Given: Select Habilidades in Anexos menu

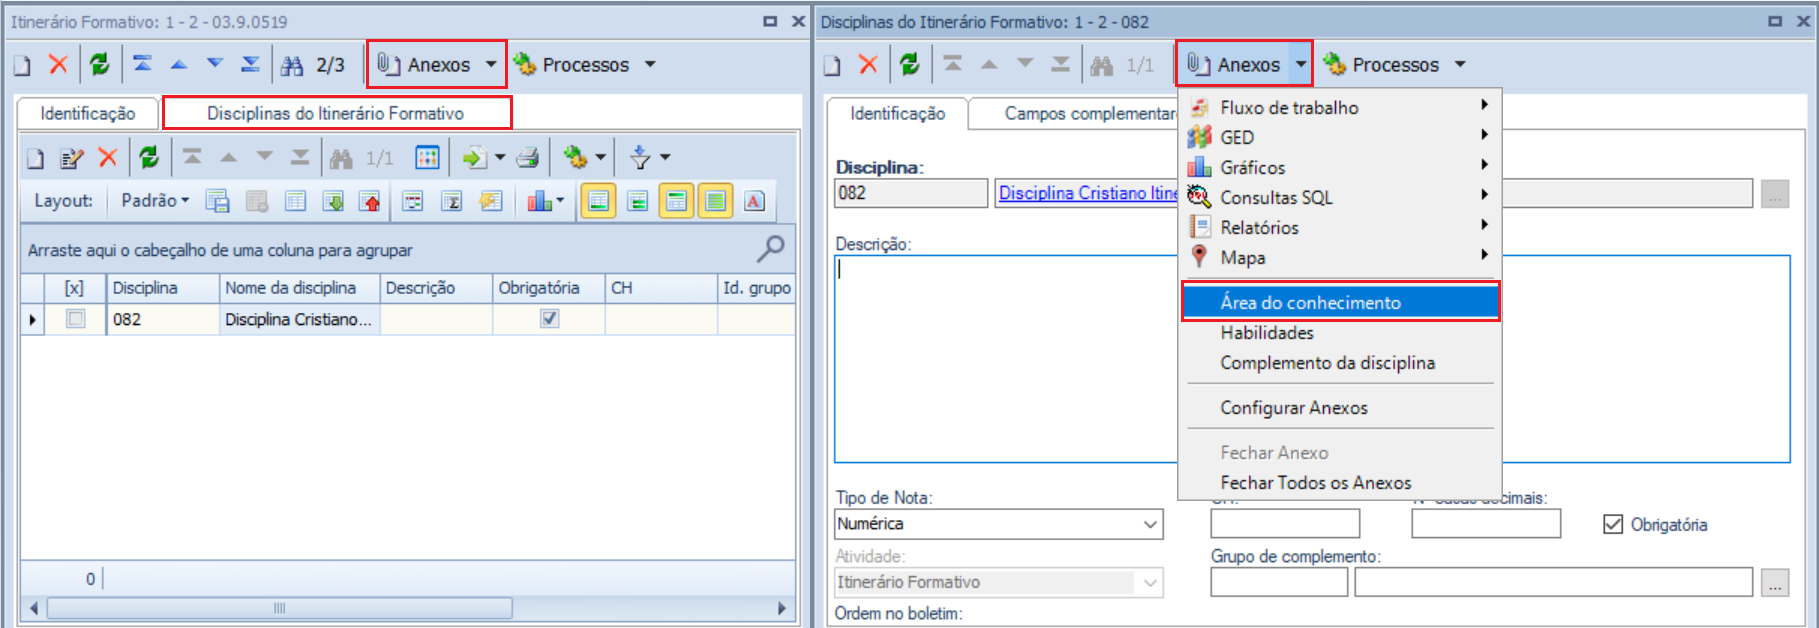Looking at the screenshot, I should click(x=1340, y=332).
